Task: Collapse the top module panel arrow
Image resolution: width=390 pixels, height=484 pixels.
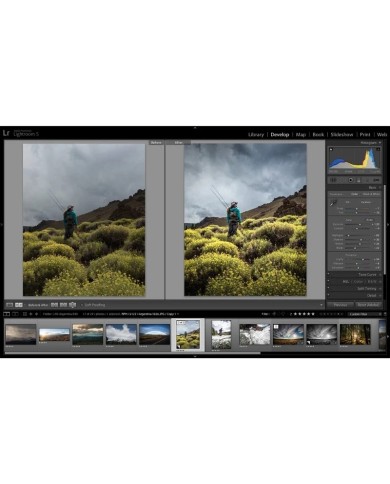Action: pyautogui.click(x=195, y=128)
